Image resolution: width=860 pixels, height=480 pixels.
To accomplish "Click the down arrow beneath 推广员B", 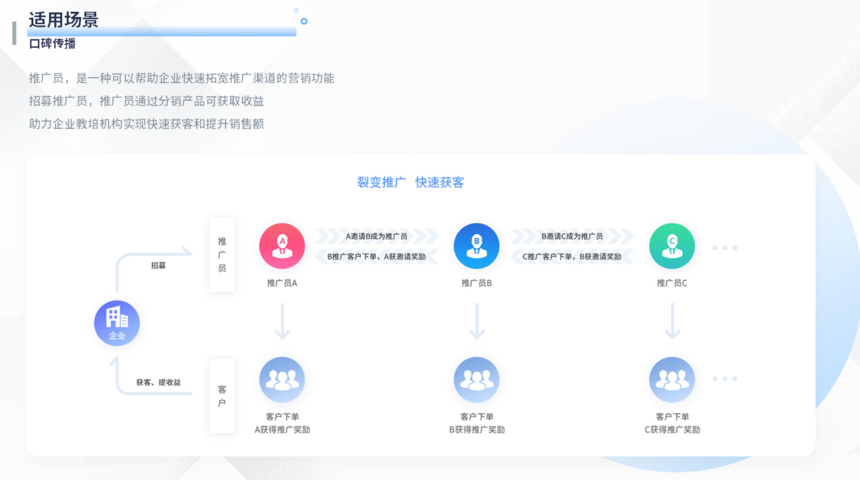I will (x=477, y=322).
